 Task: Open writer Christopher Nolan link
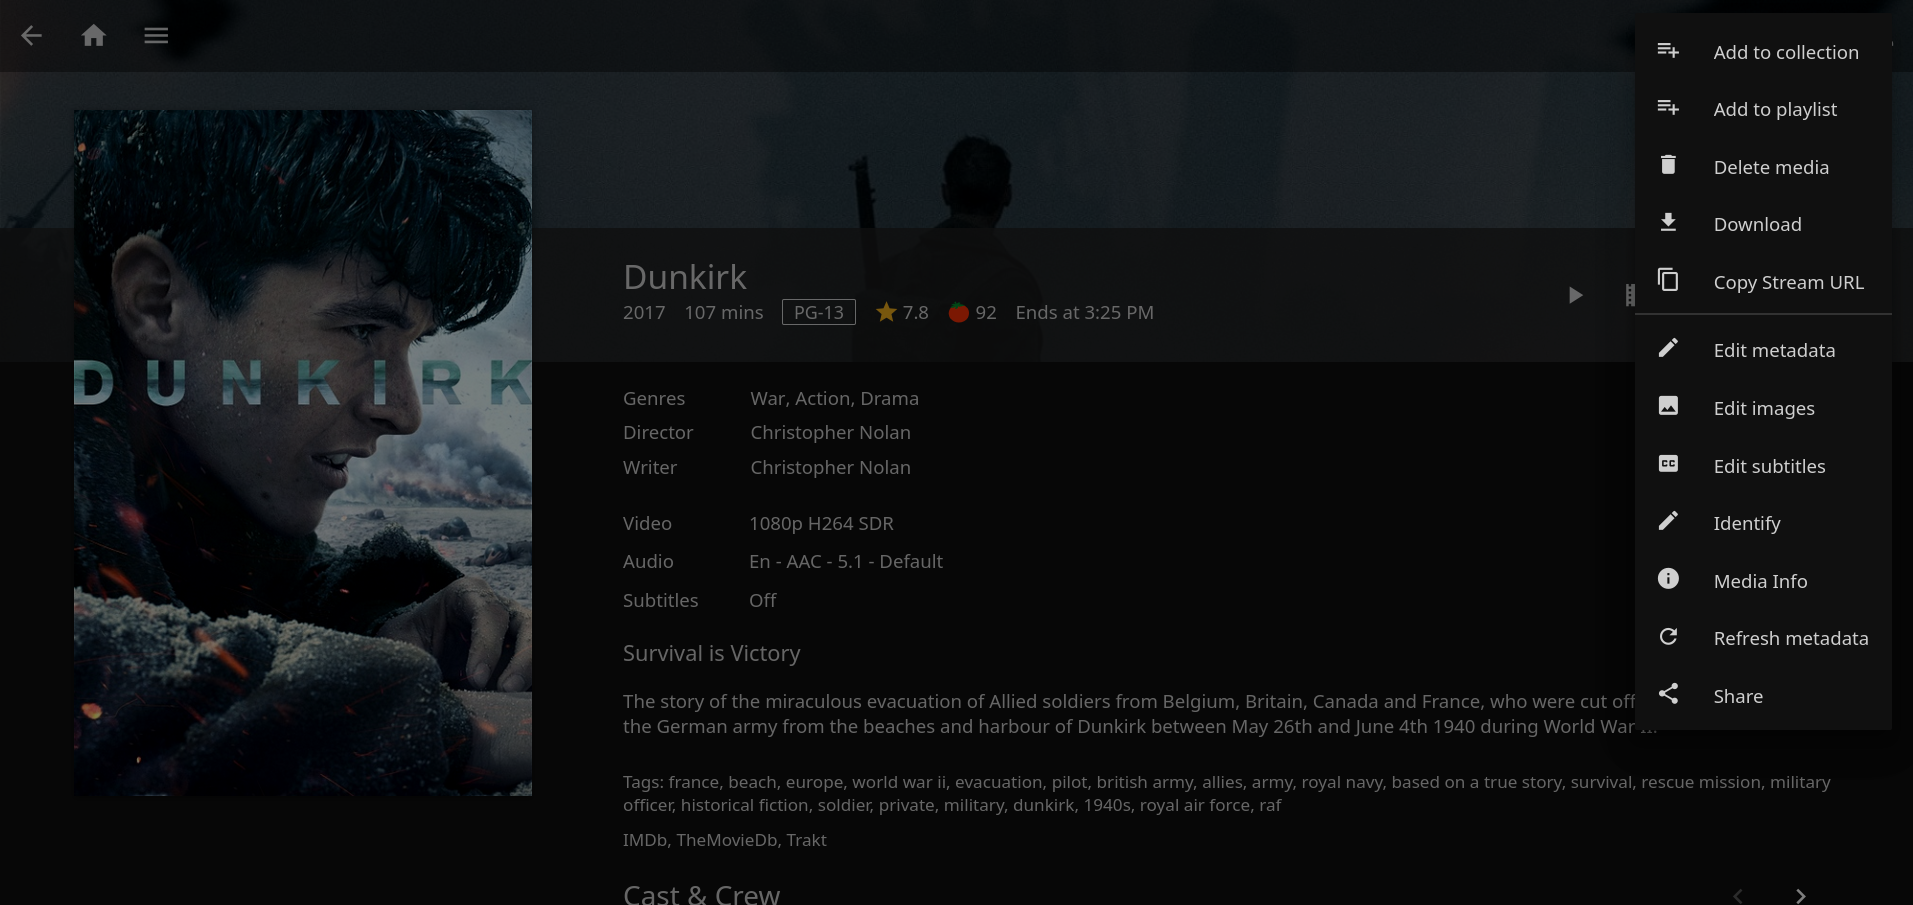(x=830, y=467)
